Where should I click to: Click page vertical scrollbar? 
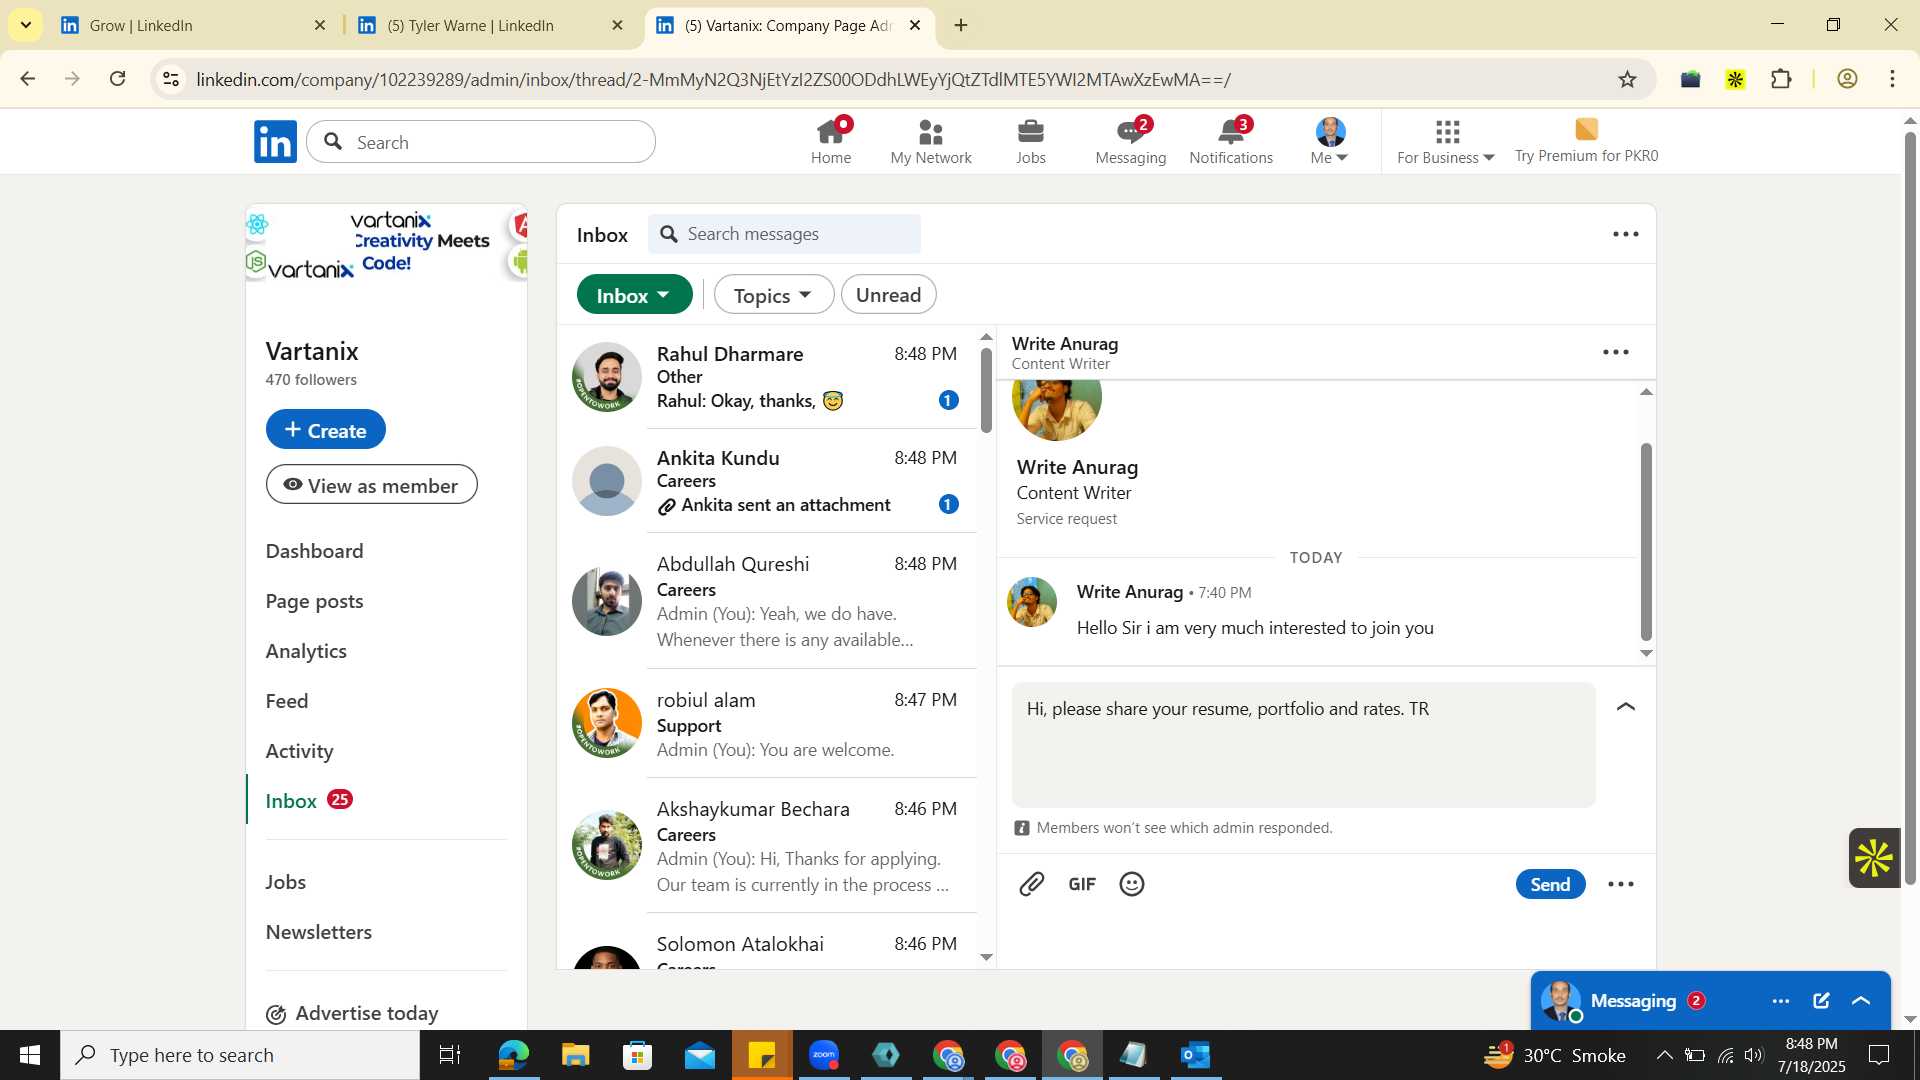click(x=1910, y=508)
